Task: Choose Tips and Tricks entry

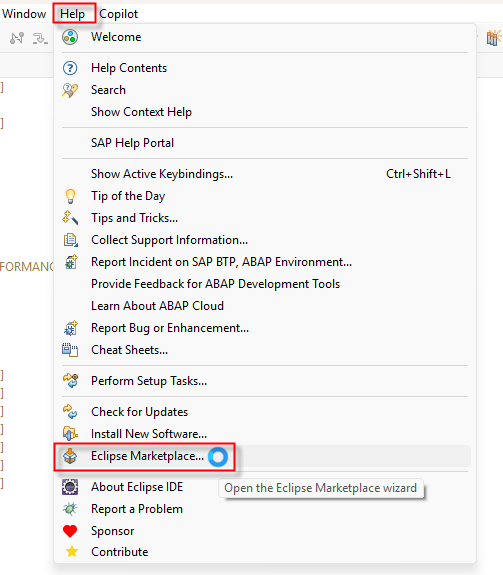Action: click(265, 218)
